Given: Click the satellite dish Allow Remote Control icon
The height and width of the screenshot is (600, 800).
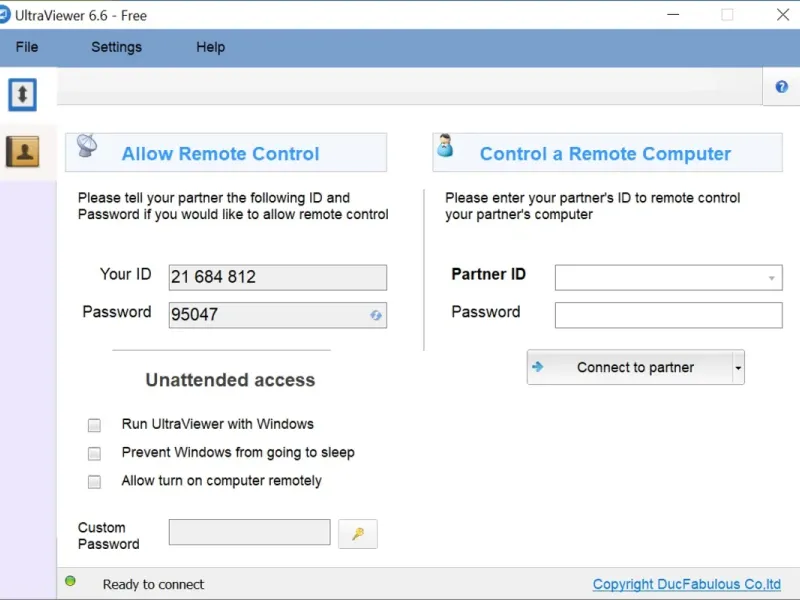Looking at the screenshot, I should [87, 147].
